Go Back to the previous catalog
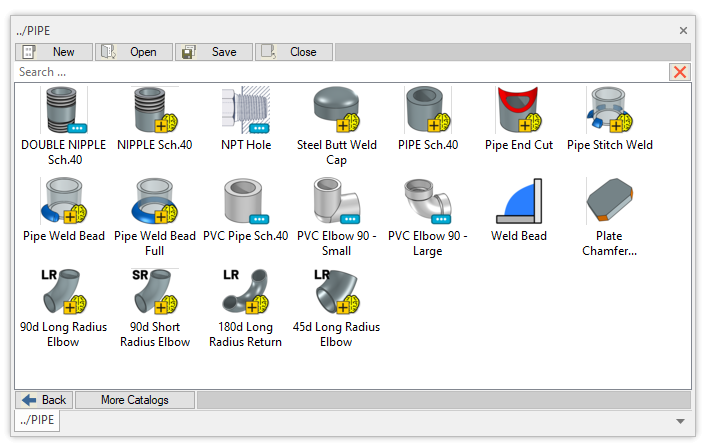The height and width of the screenshot is (448, 717). click(44, 400)
